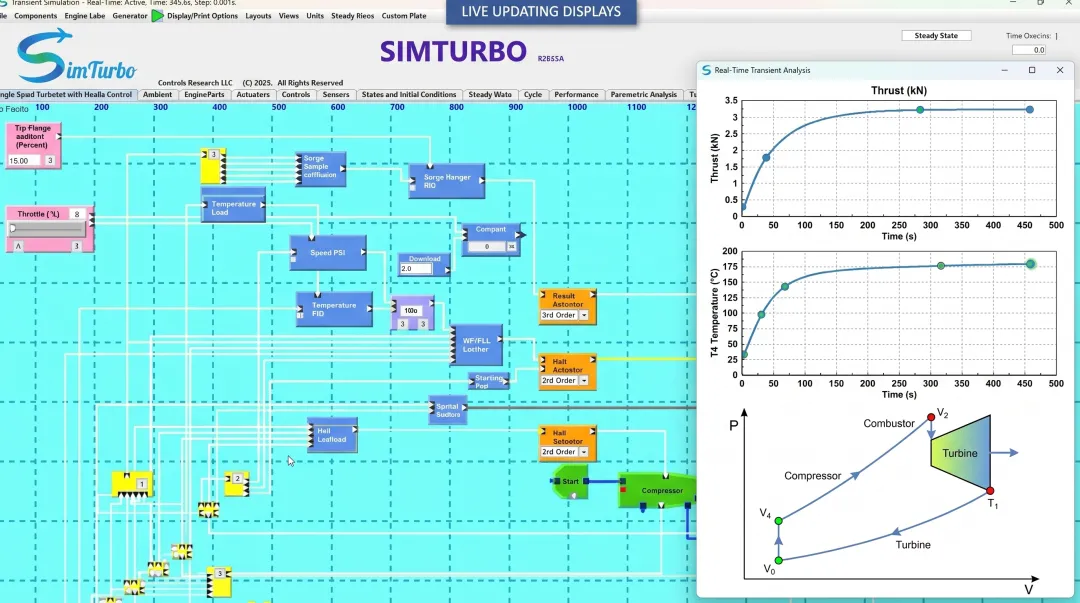Switch to the Cycle tab
1080x603 pixels.
[x=532, y=94]
